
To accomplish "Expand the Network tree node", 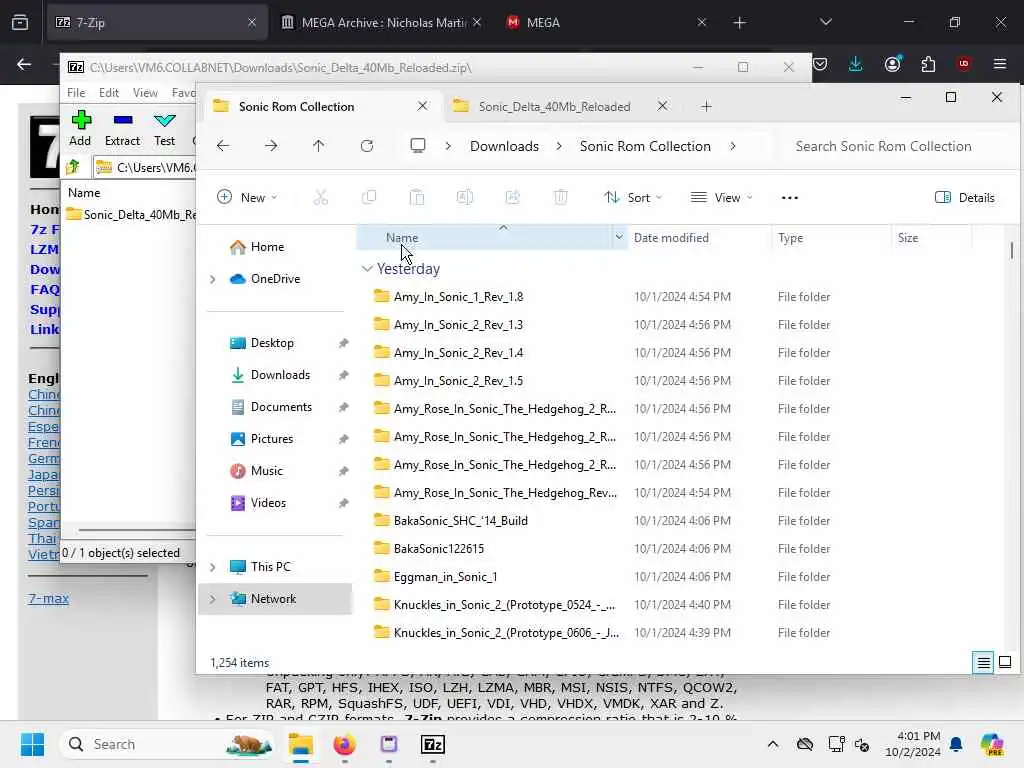I will [x=212, y=599].
